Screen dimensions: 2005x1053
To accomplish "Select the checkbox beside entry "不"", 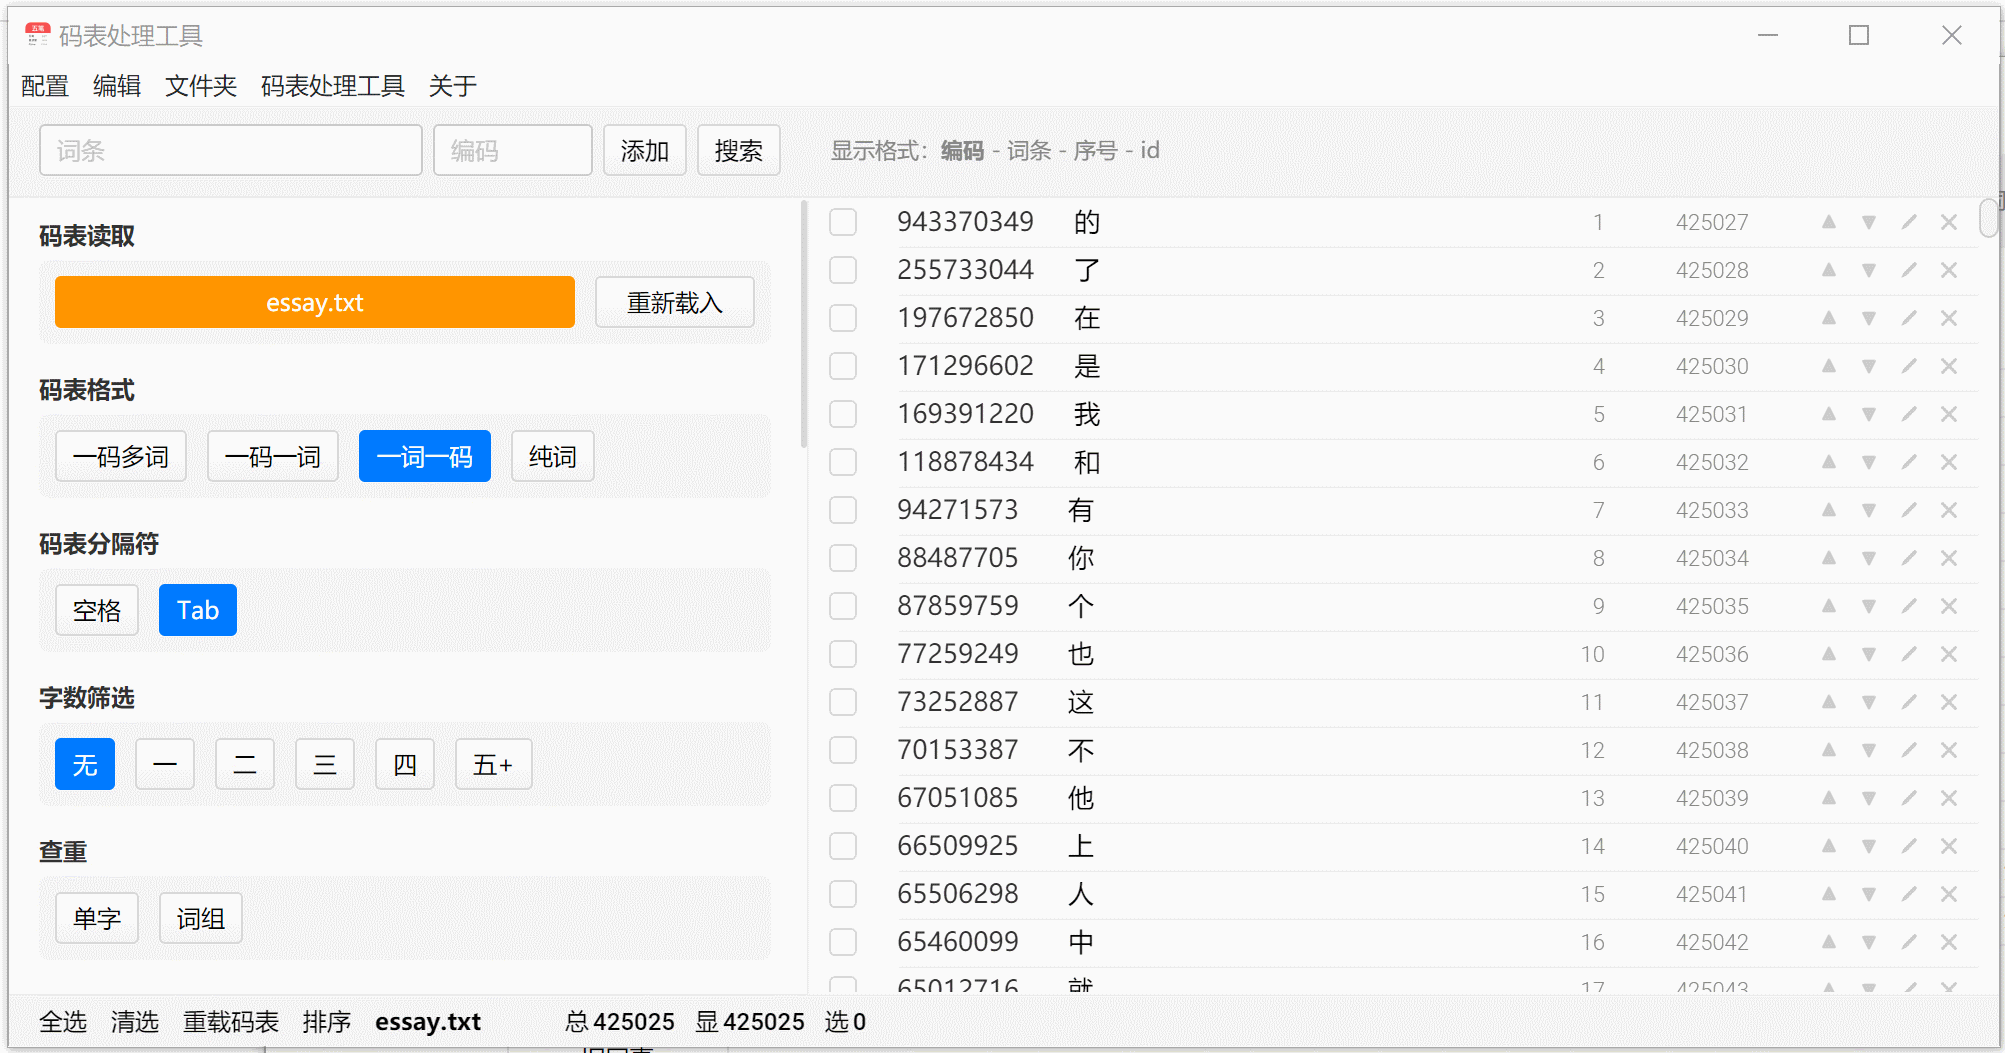I will pos(843,750).
